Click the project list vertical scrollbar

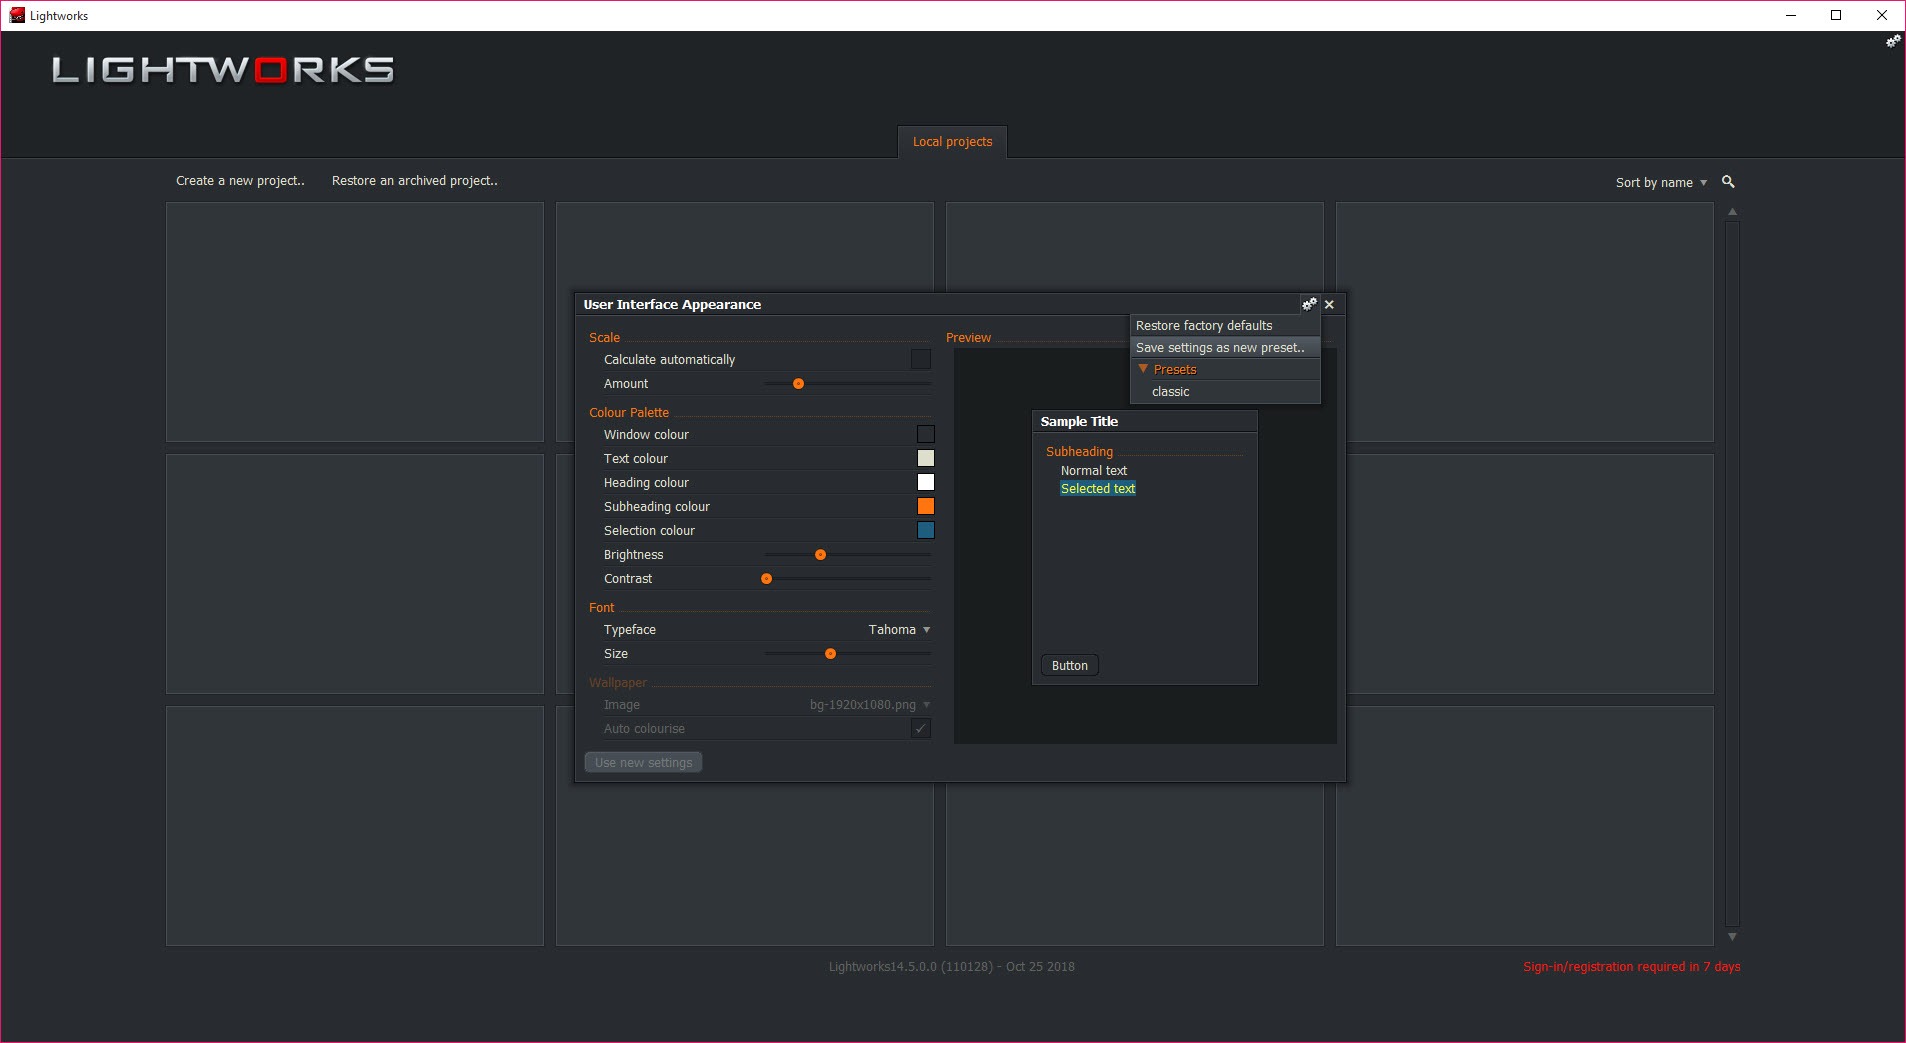[1732, 574]
